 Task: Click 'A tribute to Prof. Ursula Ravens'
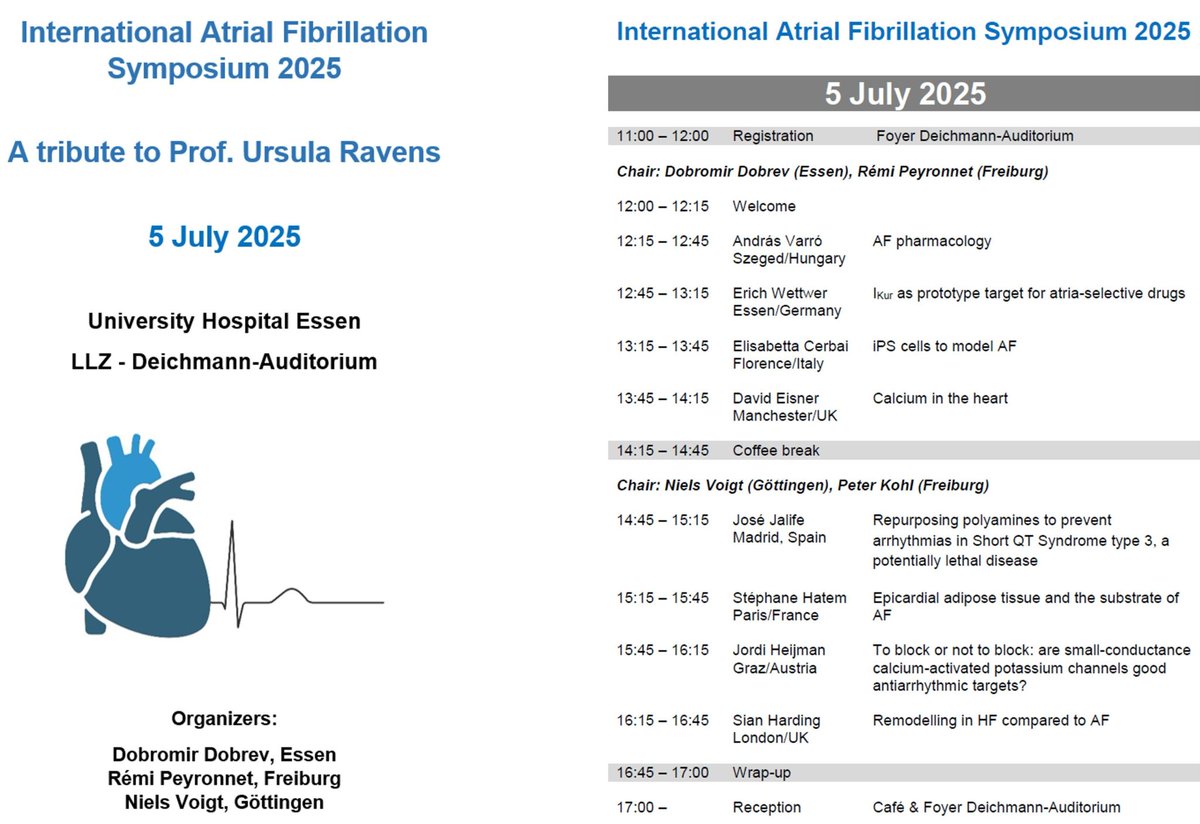coord(224,152)
